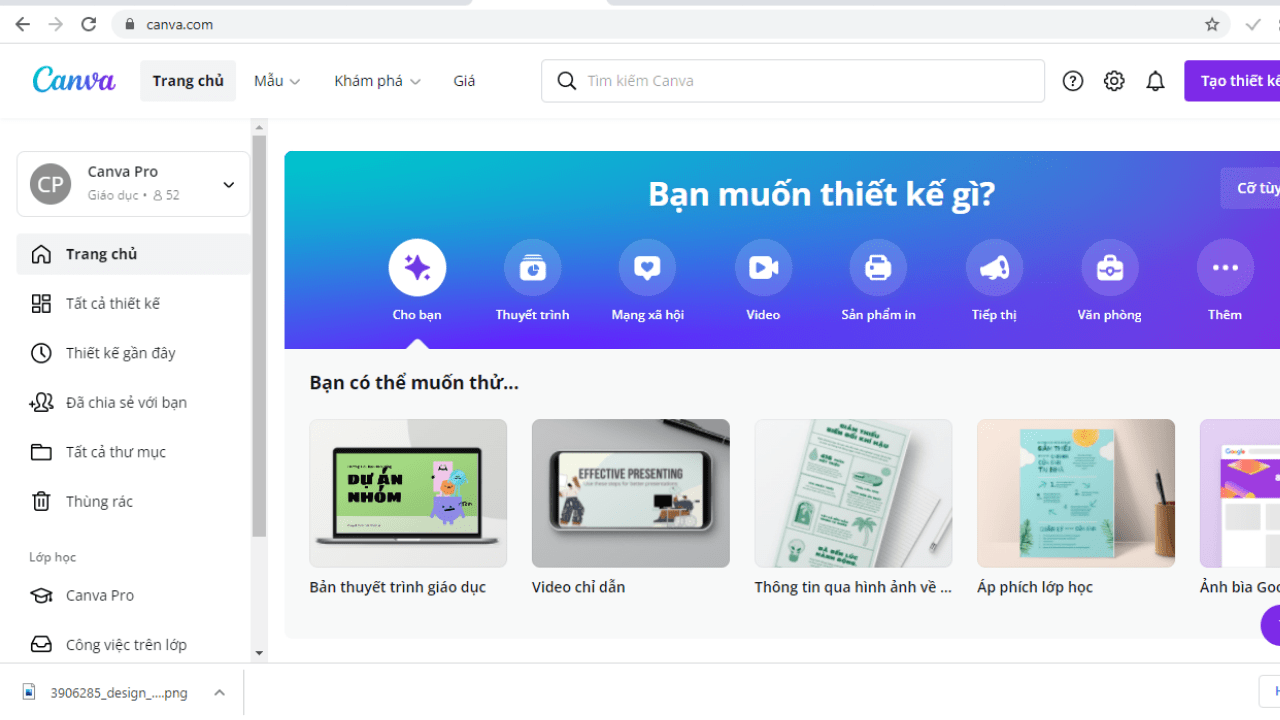
Task: Click the sidebar scrollbar down arrow
Action: pos(259,653)
